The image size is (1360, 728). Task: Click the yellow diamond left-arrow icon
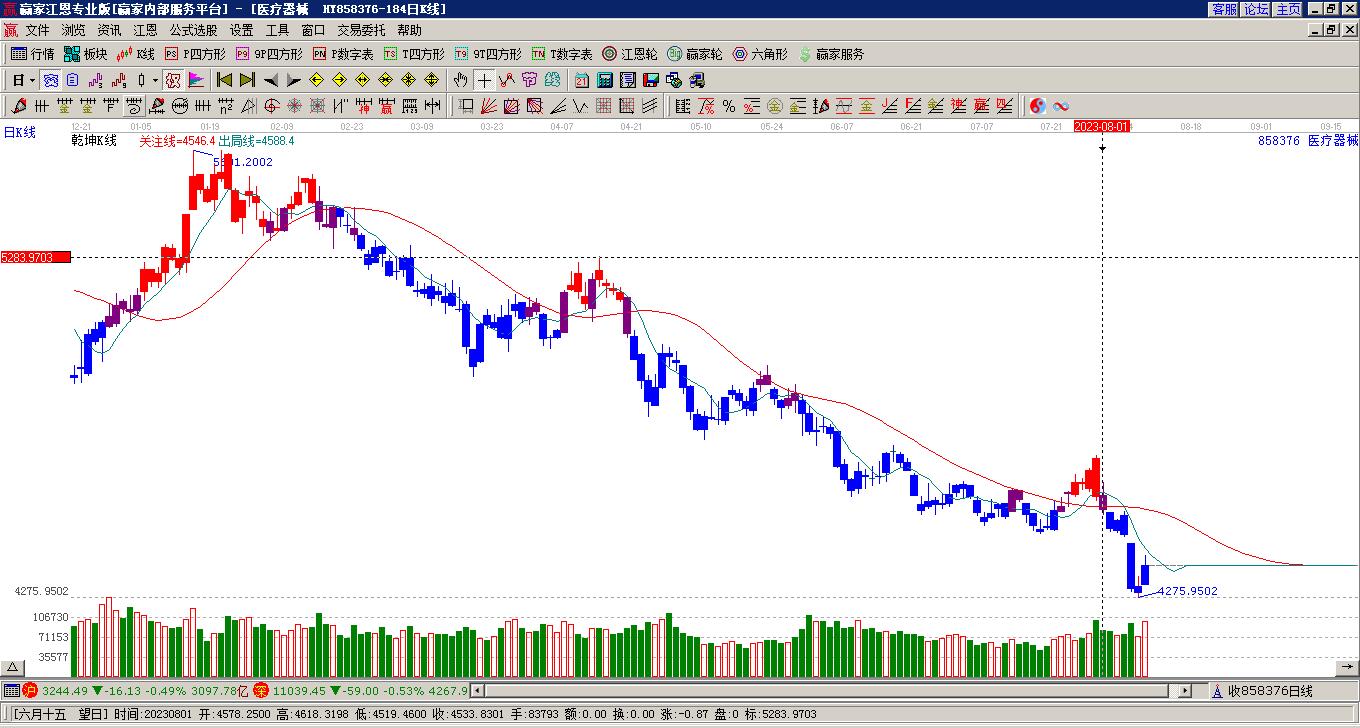click(316, 80)
